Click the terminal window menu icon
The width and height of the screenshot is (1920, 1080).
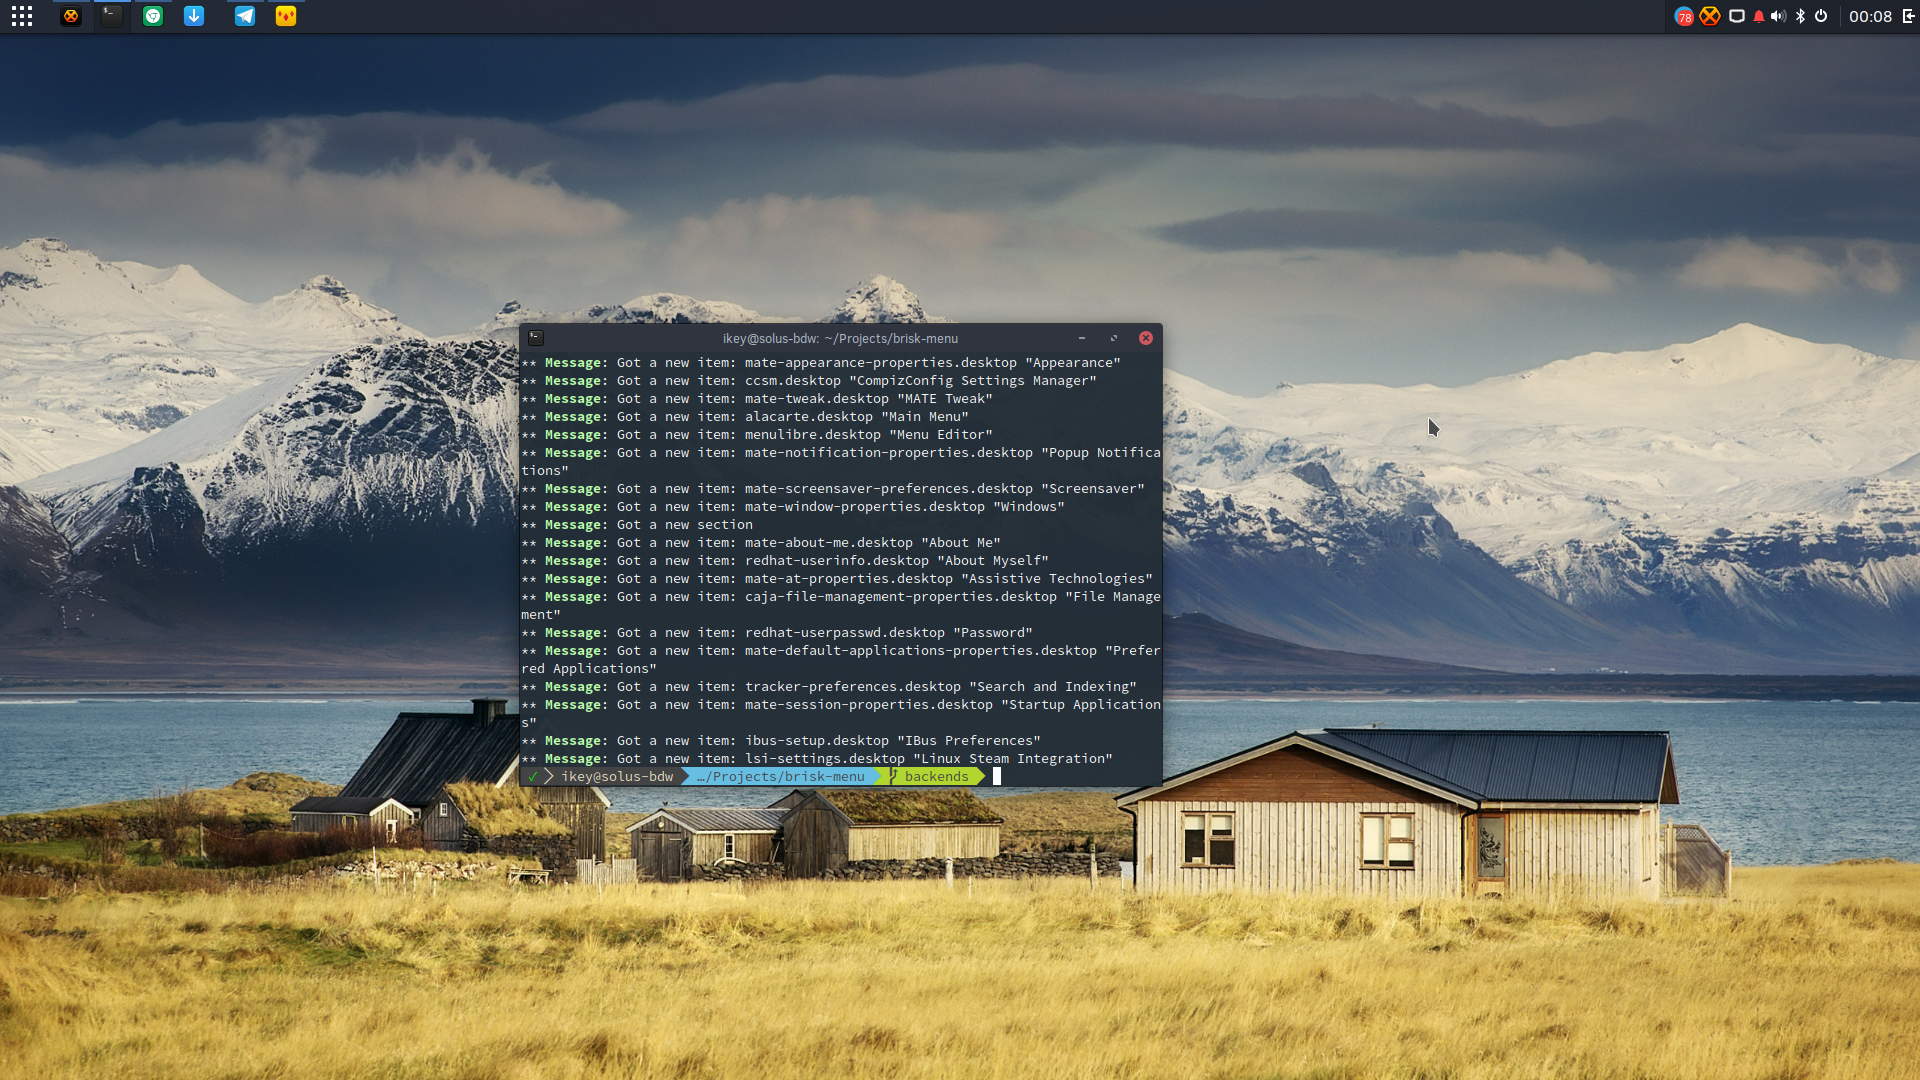click(536, 338)
